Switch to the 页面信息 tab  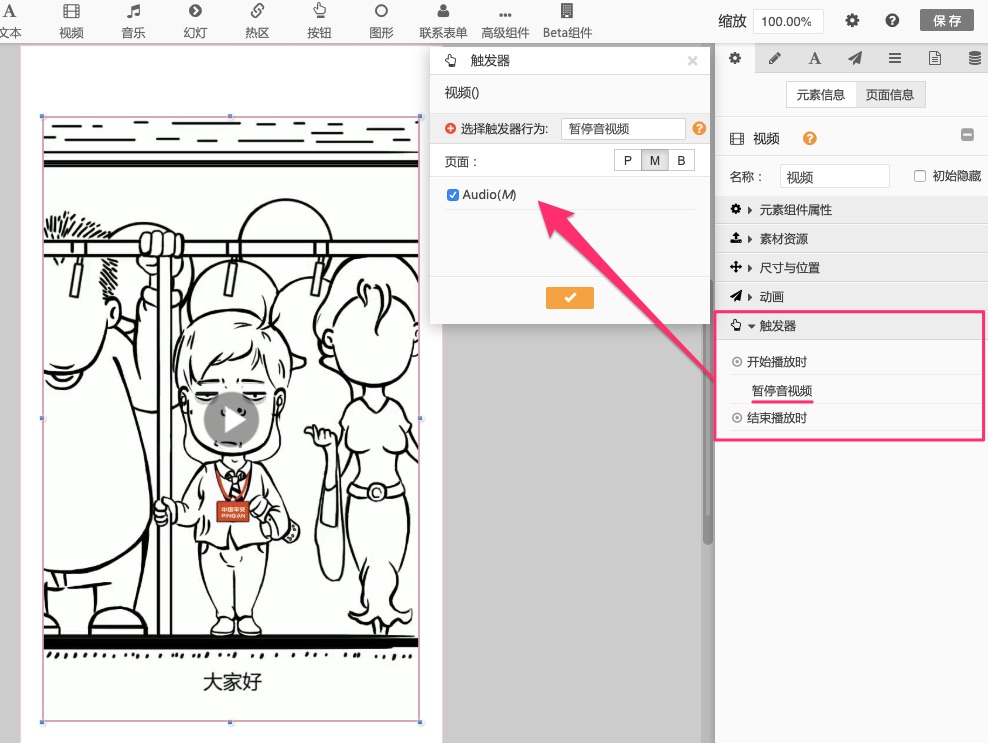(890, 95)
